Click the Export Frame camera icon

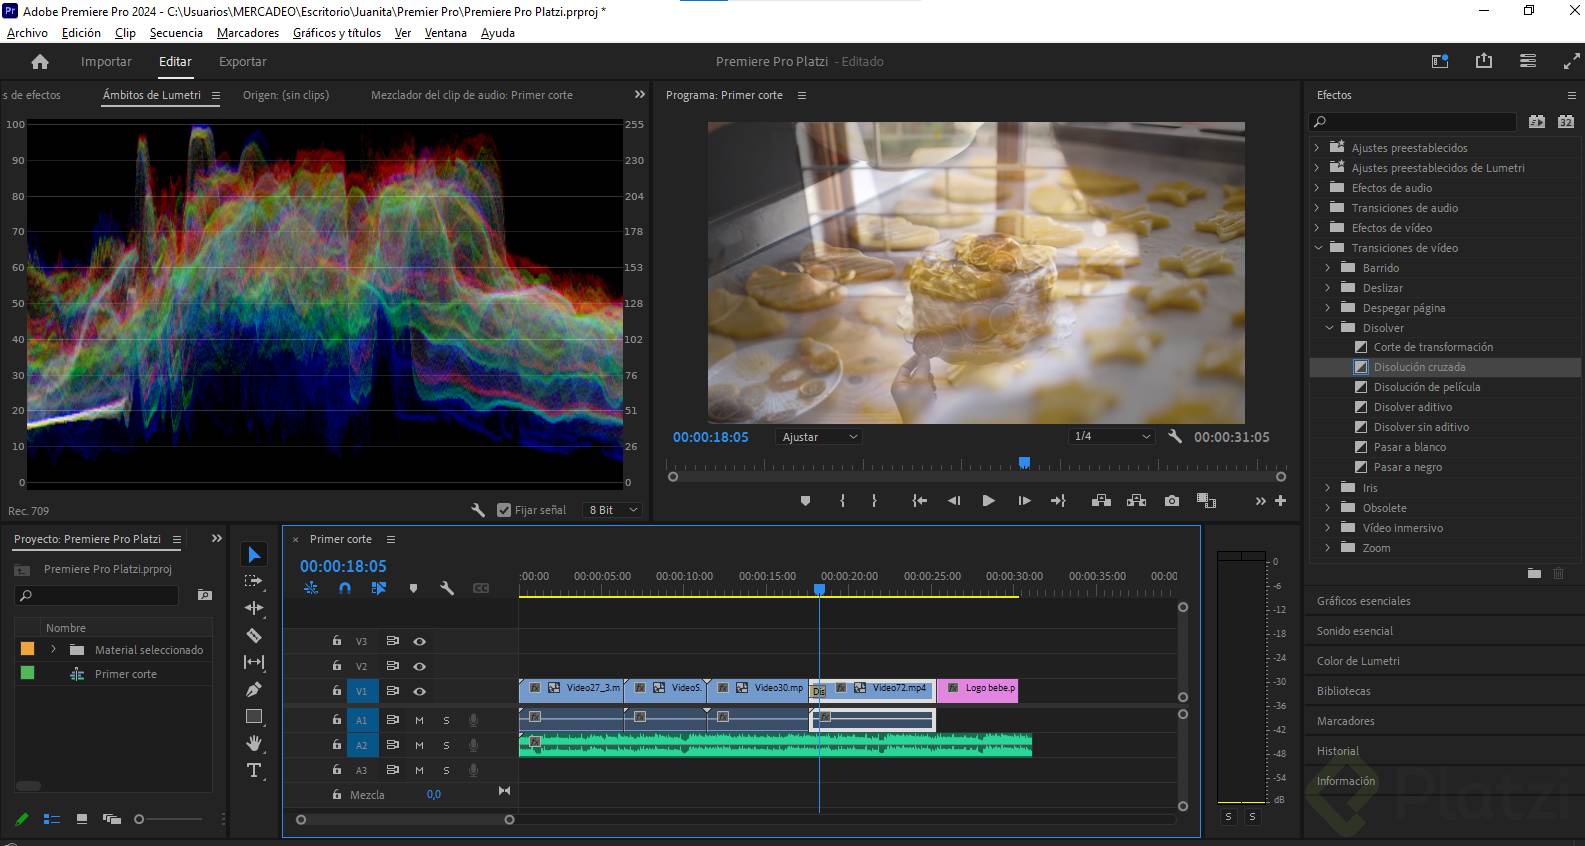pos(1171,501)
